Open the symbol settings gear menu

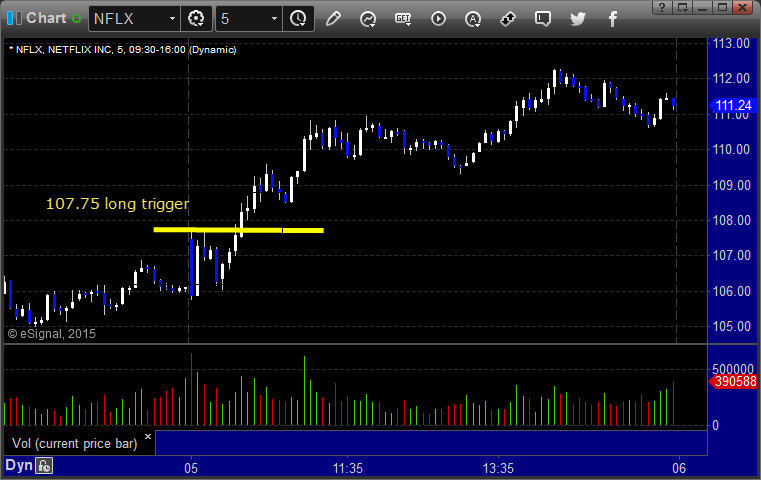196,19
